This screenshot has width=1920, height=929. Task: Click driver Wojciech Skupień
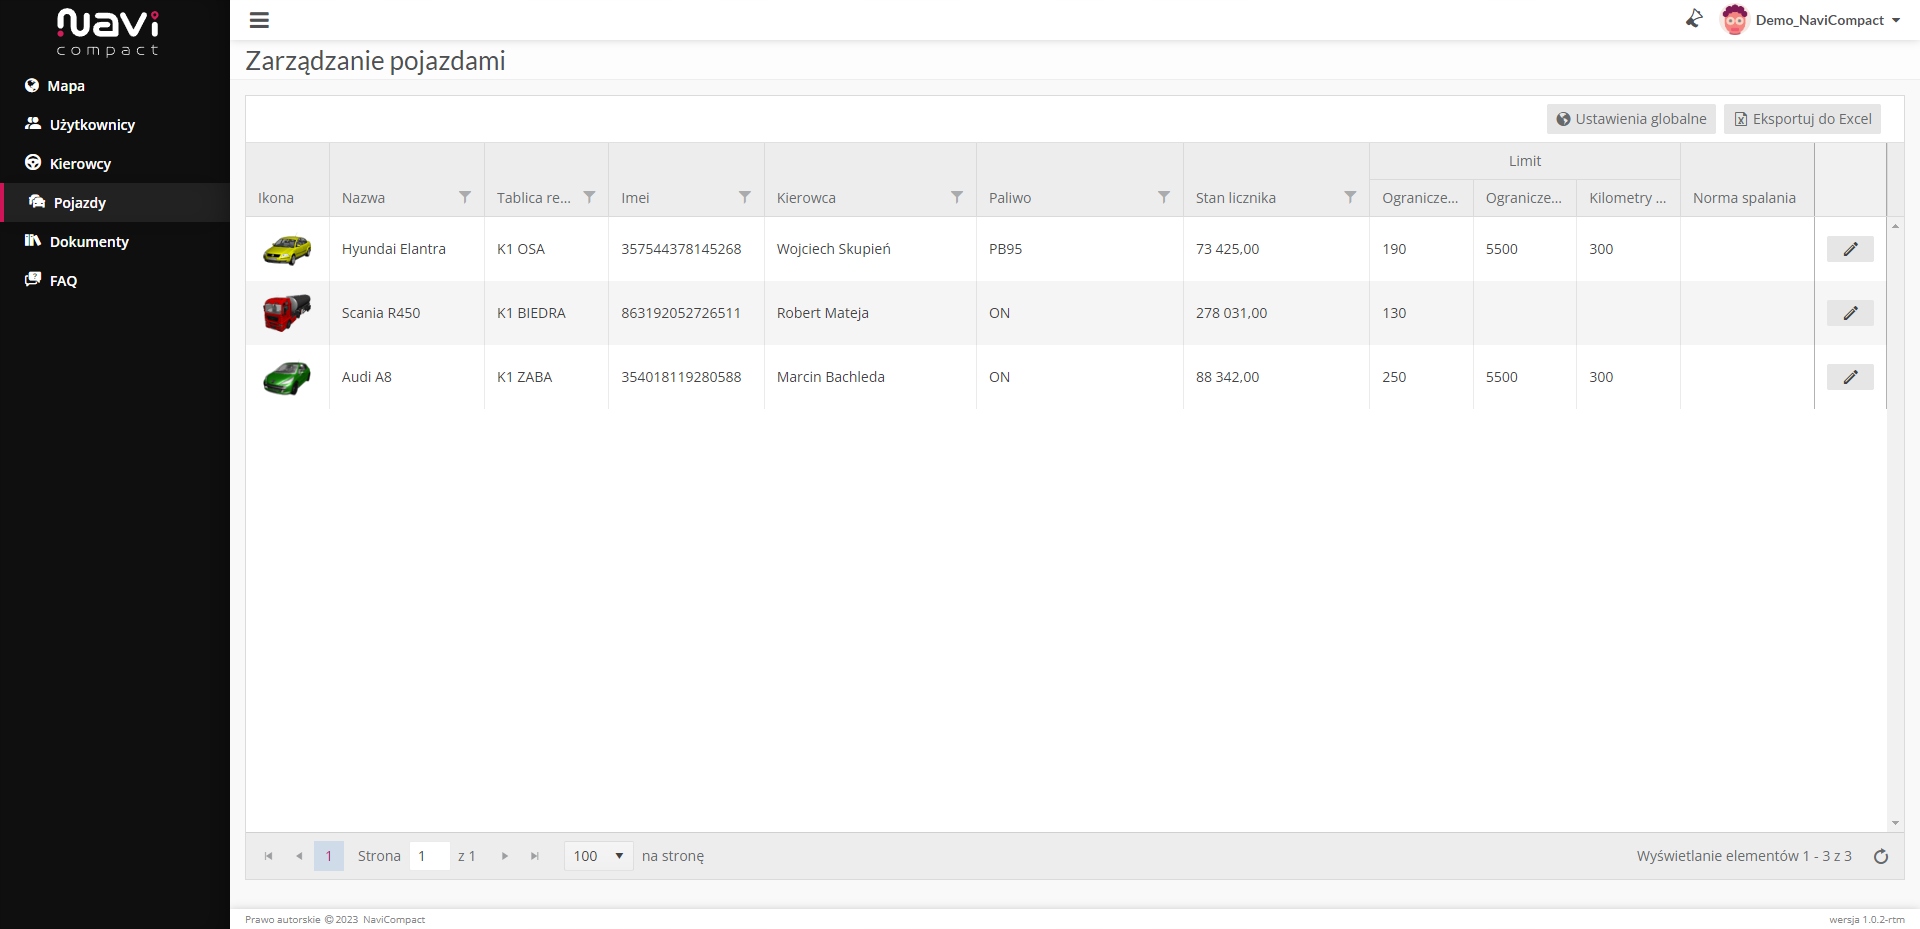[x=834, y=249]
